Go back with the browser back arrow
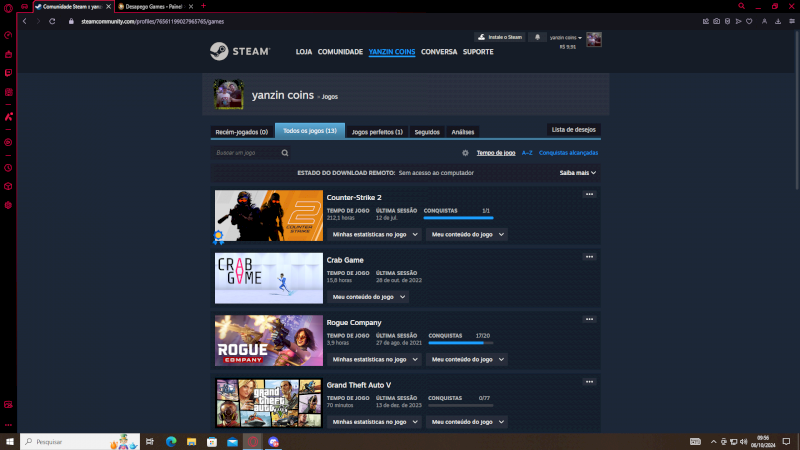800x450 pixels. click(24, 21)
